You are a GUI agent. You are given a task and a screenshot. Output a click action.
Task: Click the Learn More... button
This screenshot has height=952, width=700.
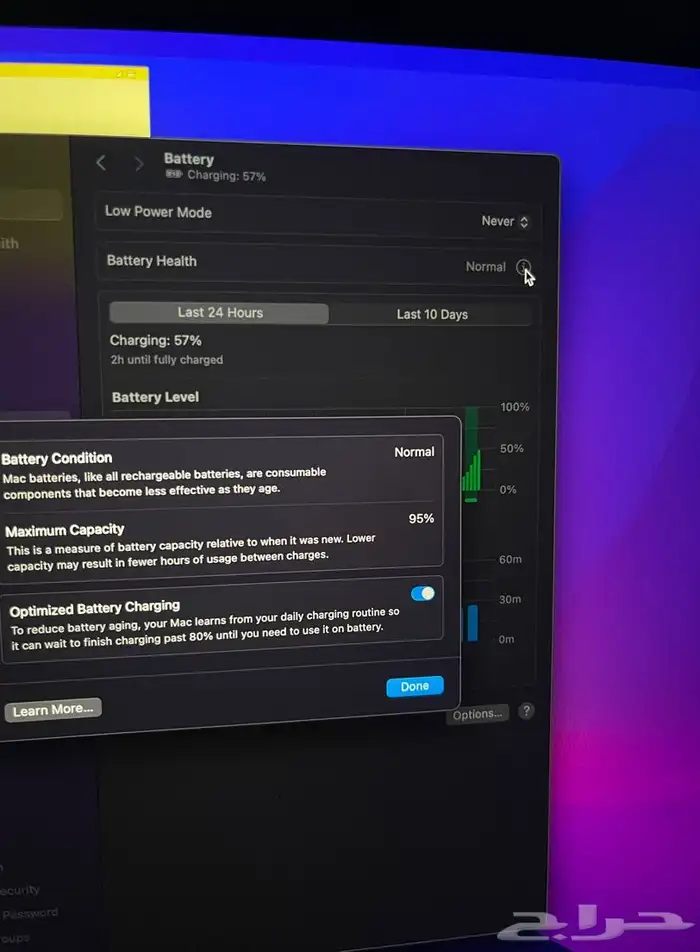[x=53, y=710]
